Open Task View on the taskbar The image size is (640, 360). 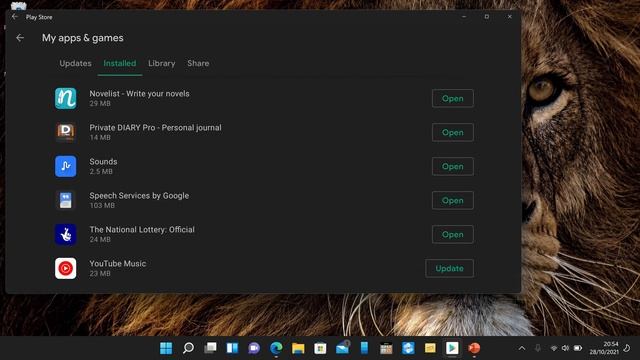point(210,348)
